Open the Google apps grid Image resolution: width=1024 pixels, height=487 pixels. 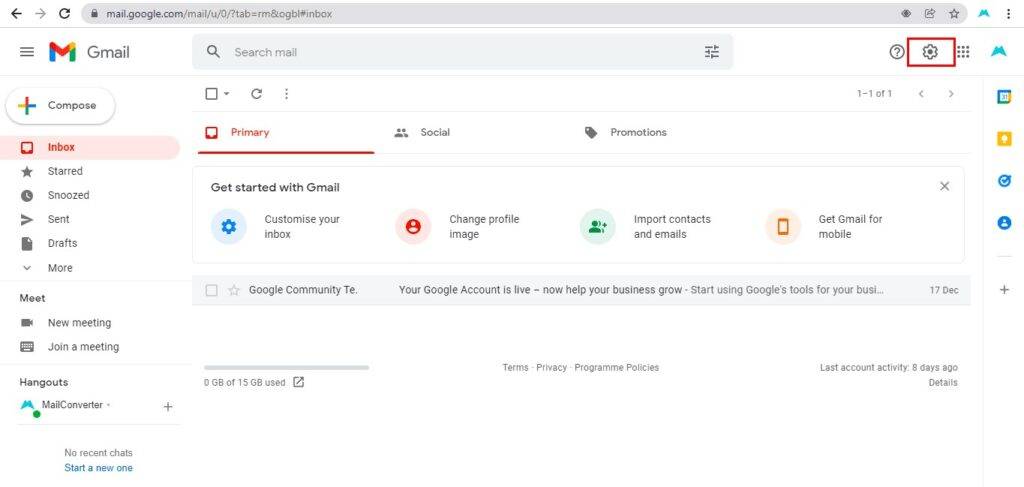[x=963, y=52]
